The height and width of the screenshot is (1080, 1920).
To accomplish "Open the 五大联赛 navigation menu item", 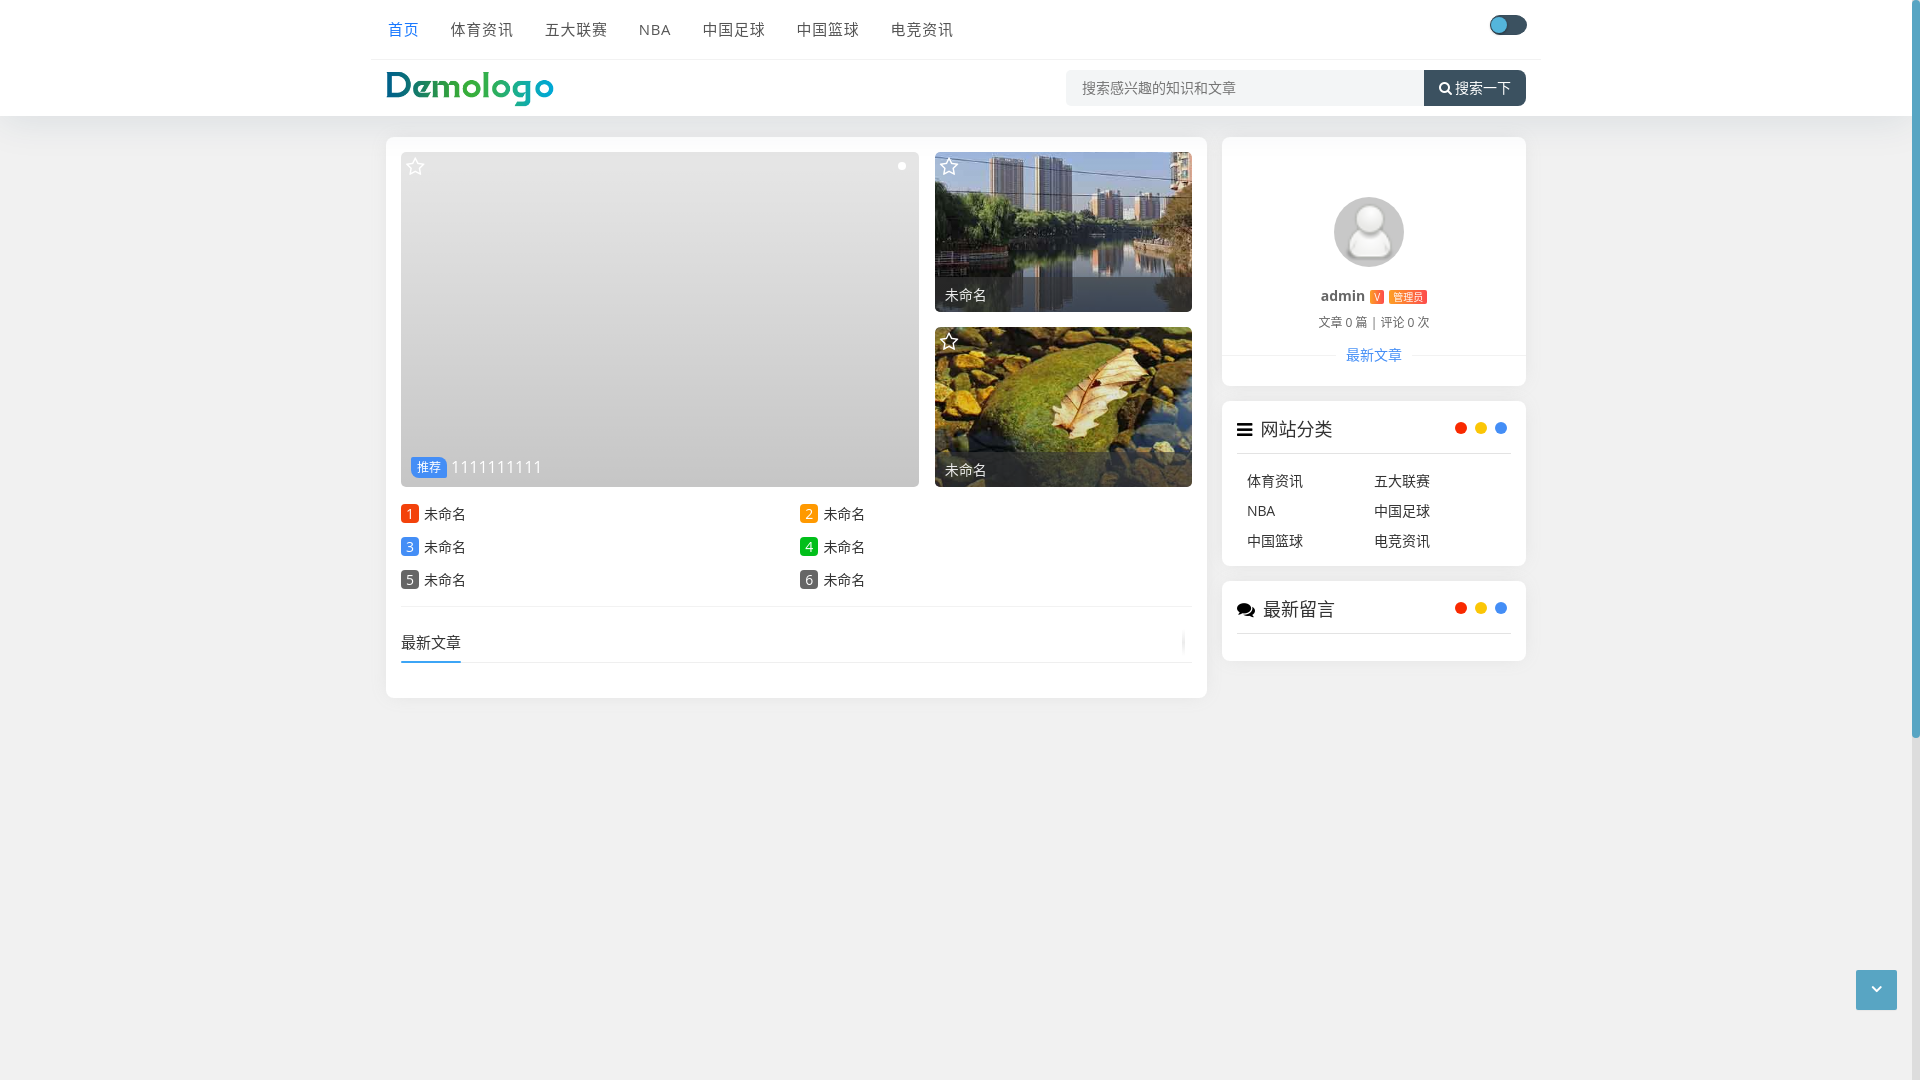I will tap(576, 30).
